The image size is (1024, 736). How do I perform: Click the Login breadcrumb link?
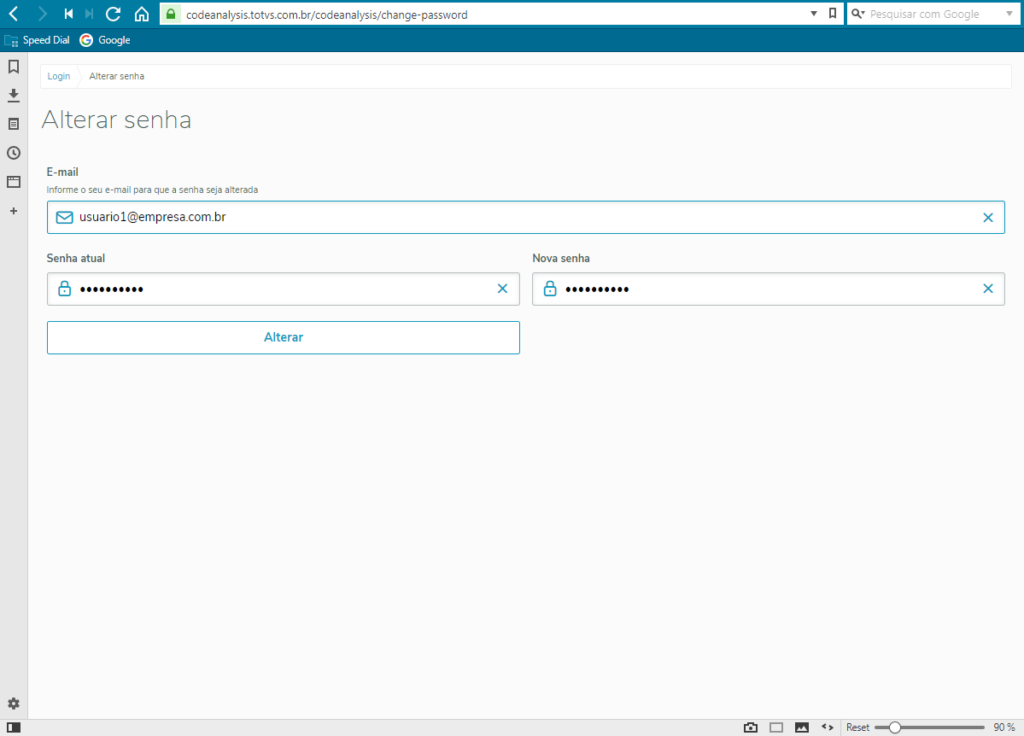pos(59,76)
